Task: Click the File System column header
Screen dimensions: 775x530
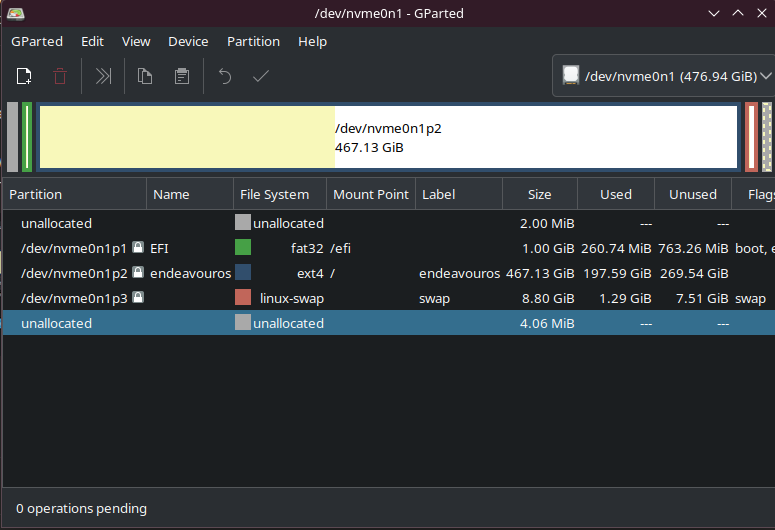Action: (280, 194)
